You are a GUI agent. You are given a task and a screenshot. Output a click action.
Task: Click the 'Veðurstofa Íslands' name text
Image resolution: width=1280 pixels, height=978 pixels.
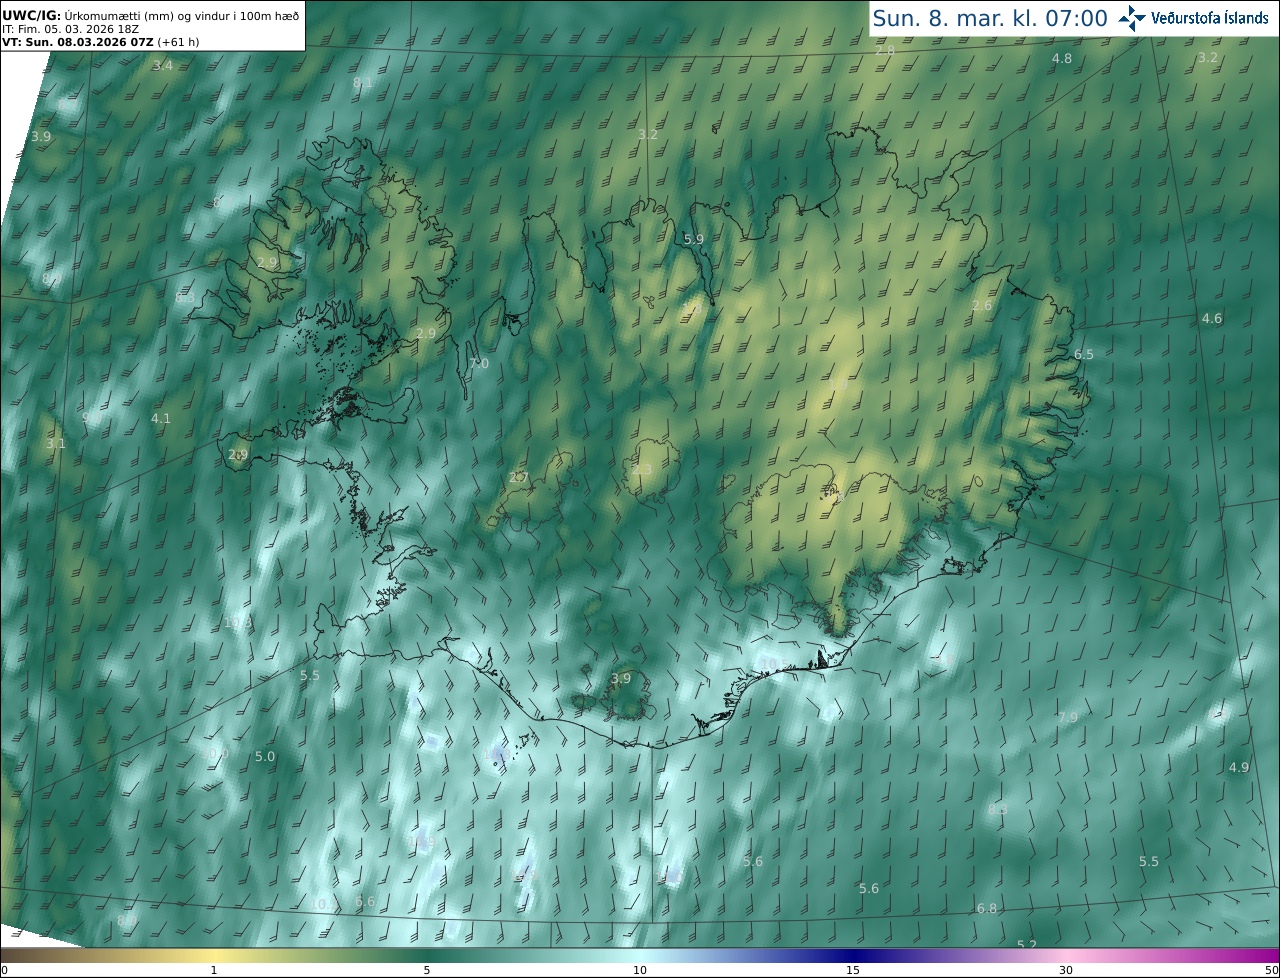click(1210, 18)
